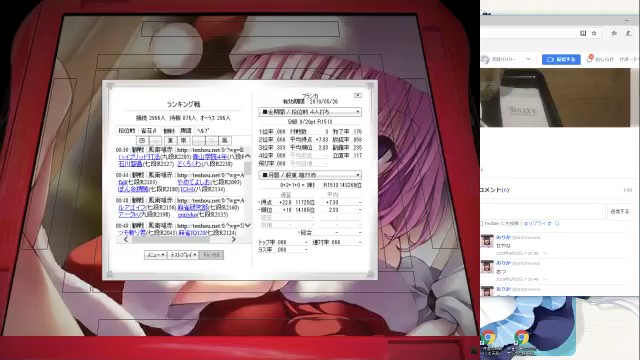Focus the comment input field
Viewport: 640px width, 360px height.
[543, 211]
